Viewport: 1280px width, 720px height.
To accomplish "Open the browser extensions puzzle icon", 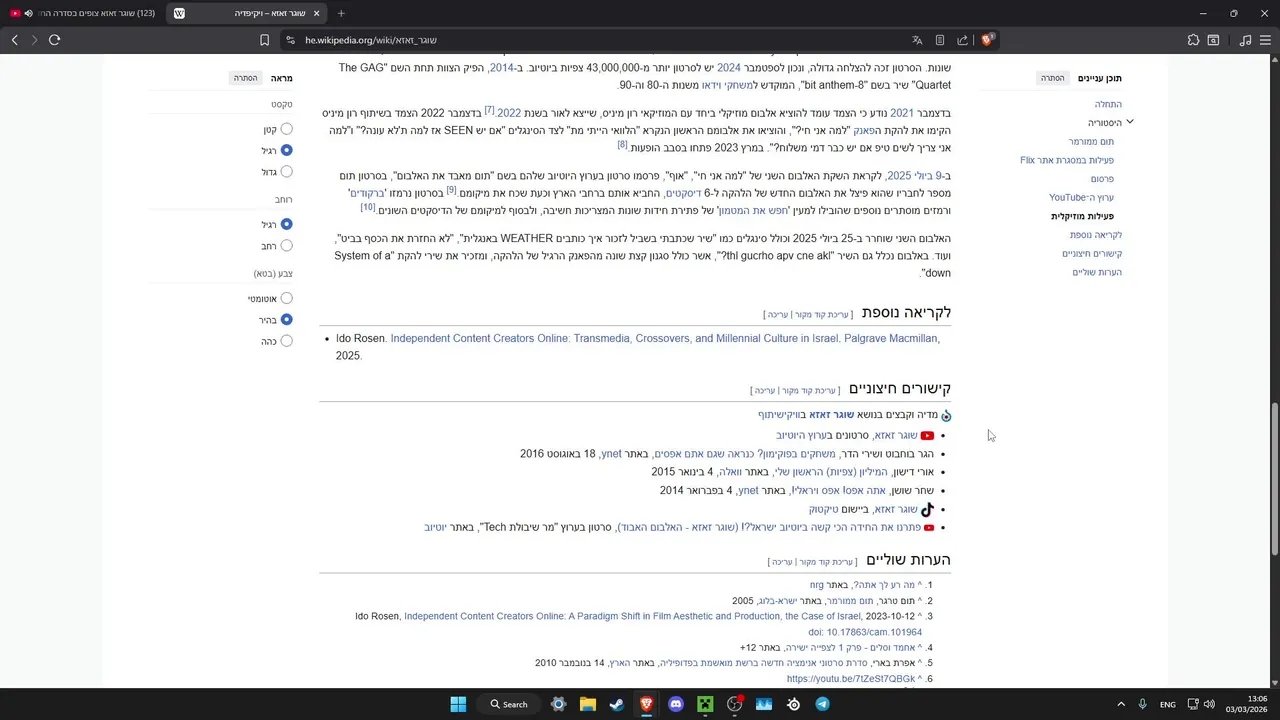I will click(x=1193, y=40).
